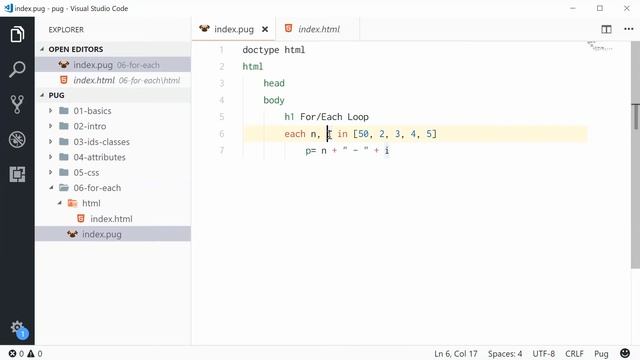Click line number 1 in gutter
This screenshot has height=360, width=640.
tap(222, 50)
